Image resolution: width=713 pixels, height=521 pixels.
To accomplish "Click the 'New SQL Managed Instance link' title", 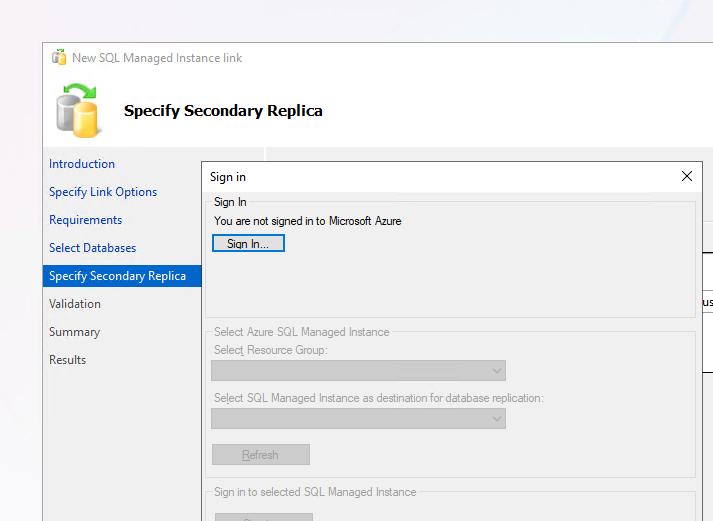I will (157, 58).
